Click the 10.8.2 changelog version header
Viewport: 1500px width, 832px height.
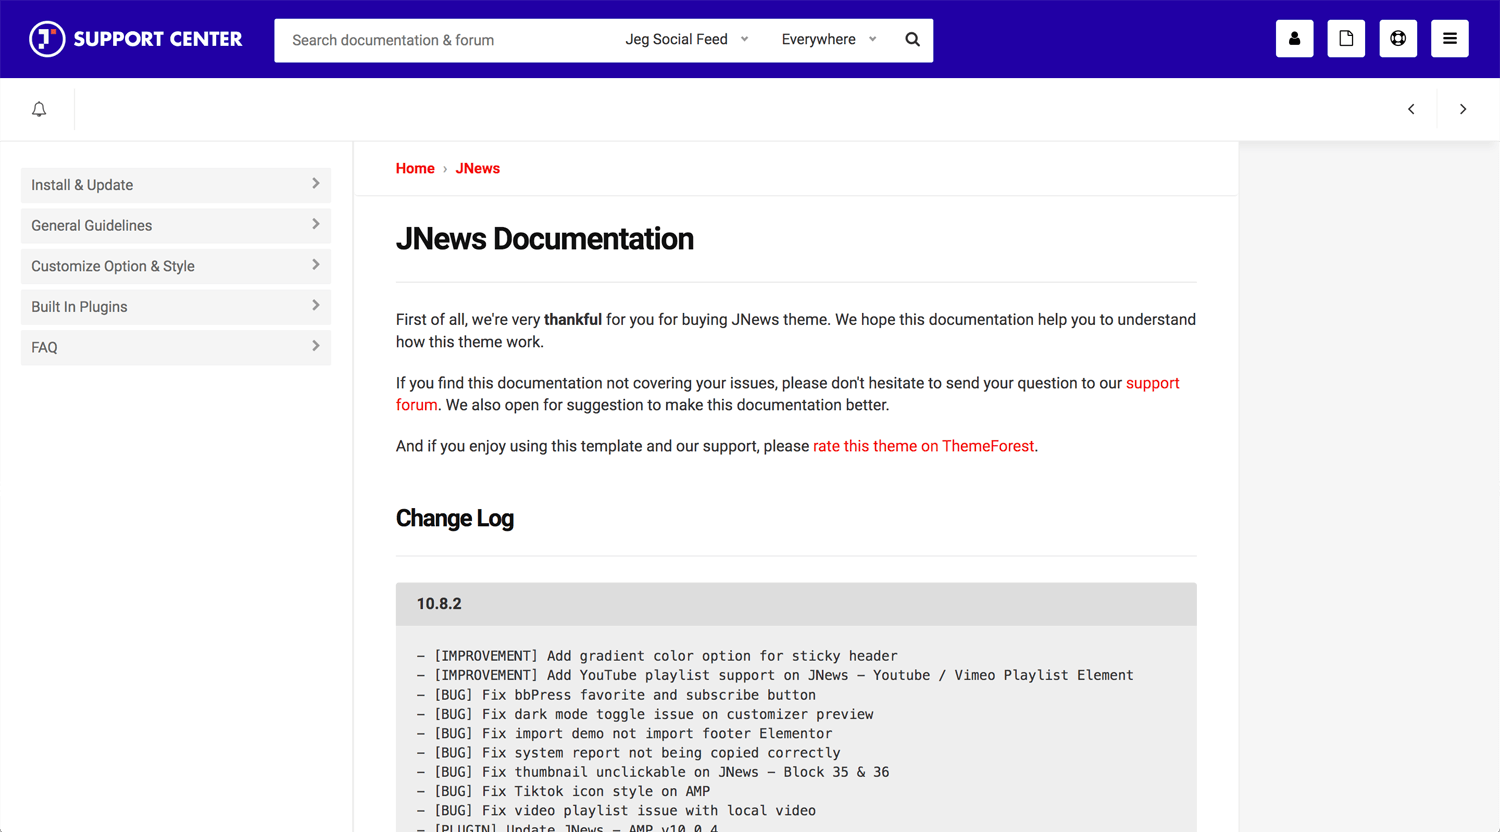796,604
